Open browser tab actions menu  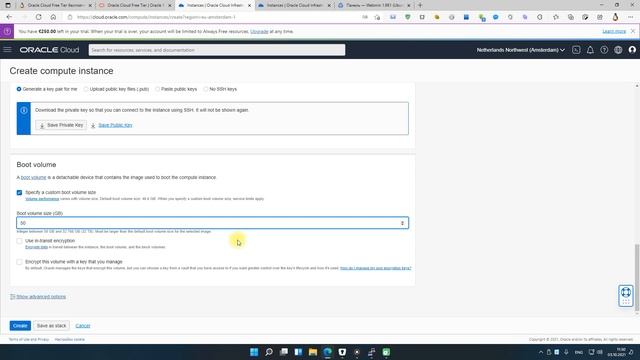click(7, 5)
